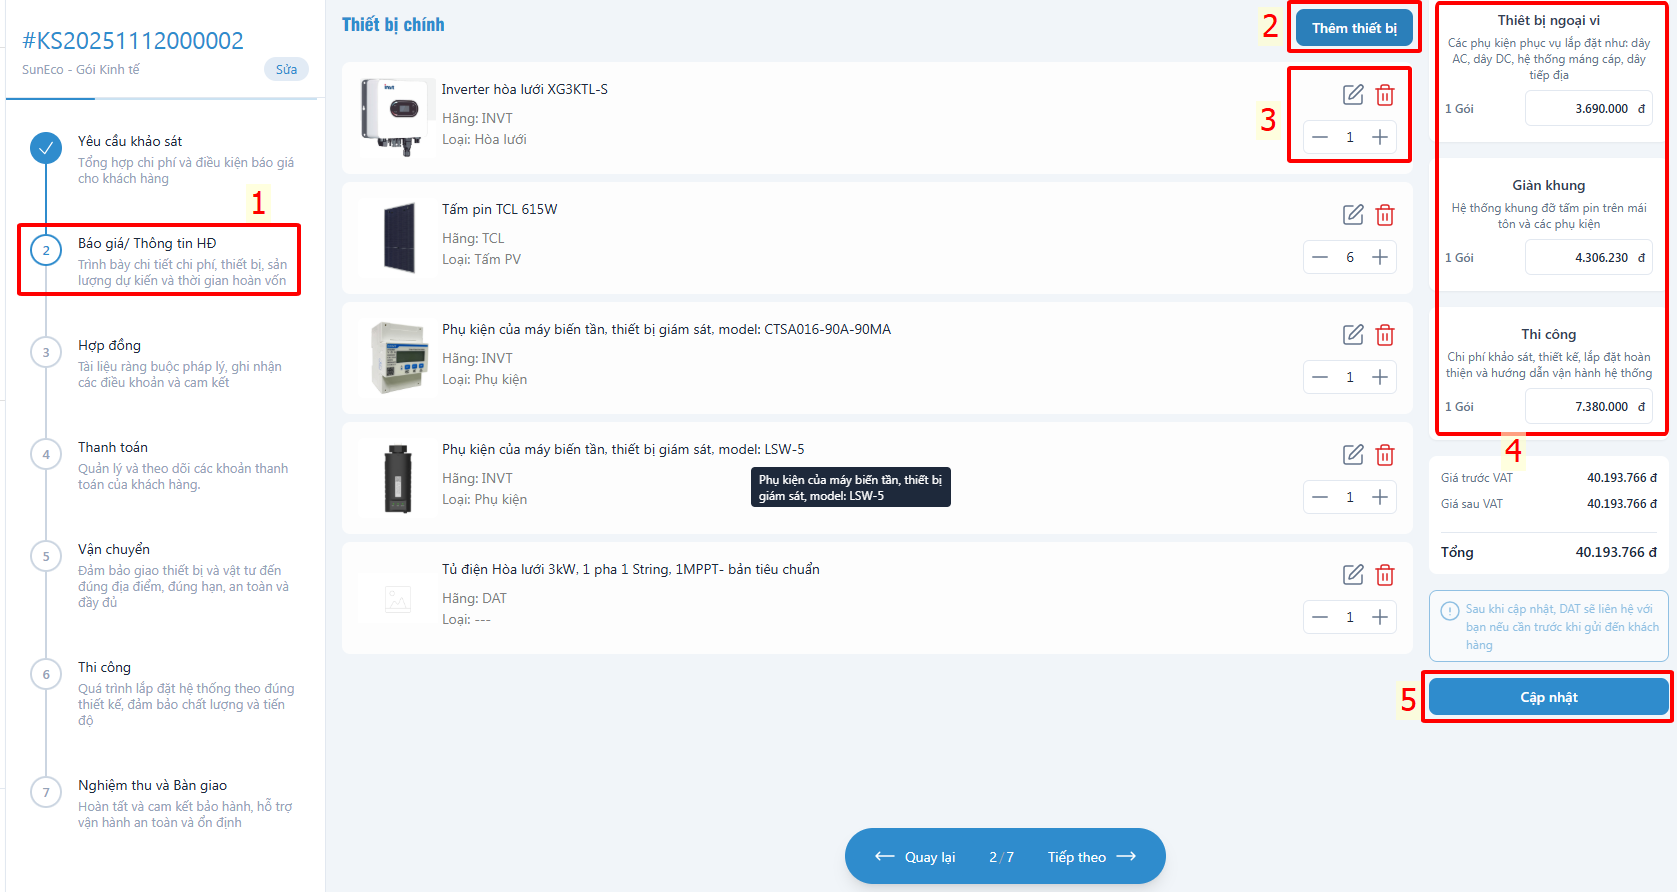This screenshot has height=892, width=1677.
Task: Click the Thêm thiết bị button
Action: tap(1354, 28)
